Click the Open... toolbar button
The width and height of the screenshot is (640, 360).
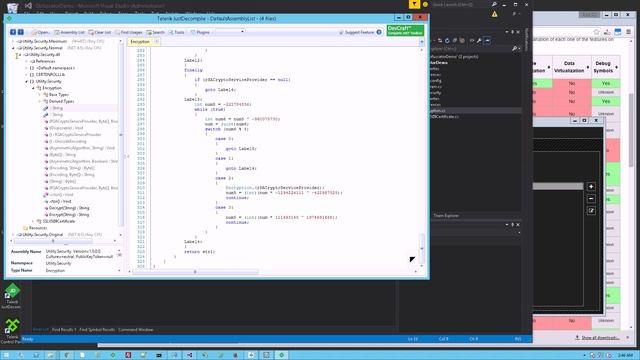[x=41, y=32]
